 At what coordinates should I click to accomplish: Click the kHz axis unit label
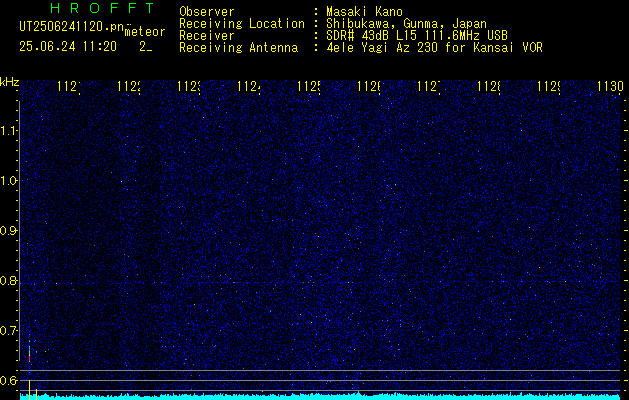coord(10,83)
